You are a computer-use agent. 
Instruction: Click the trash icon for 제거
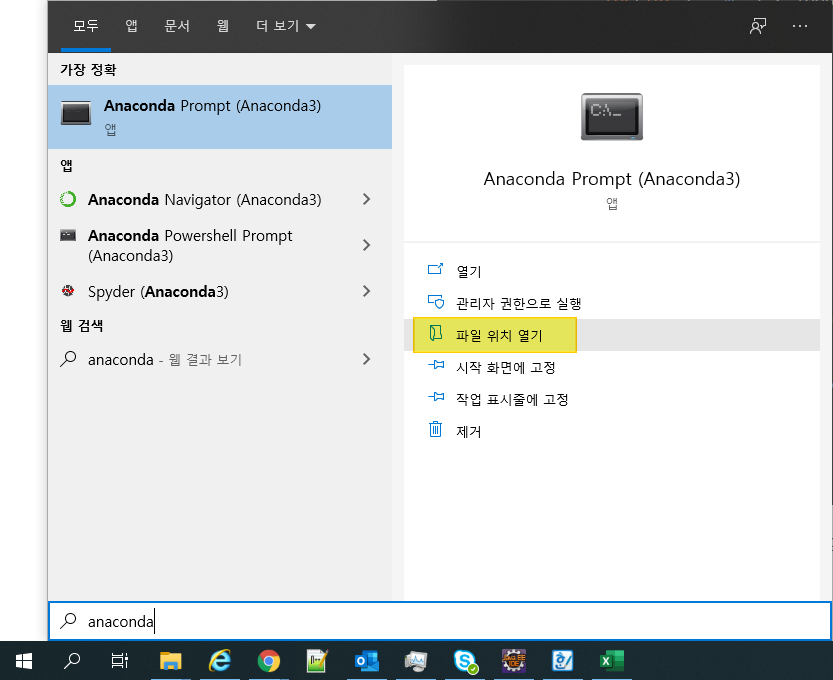(435, 429)
